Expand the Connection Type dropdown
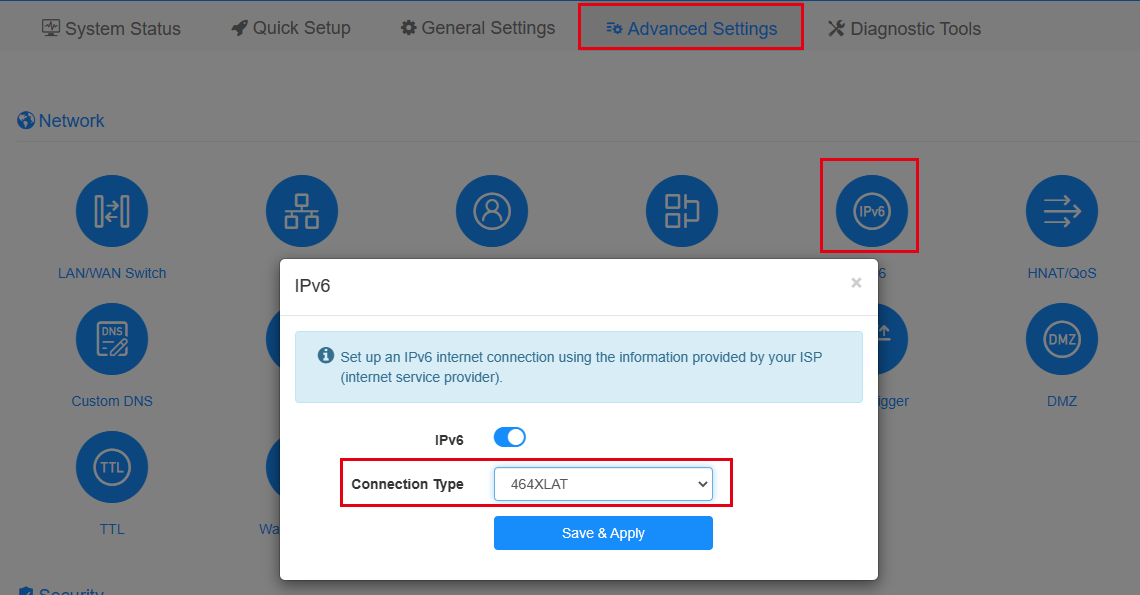Viewport: 1140px width, 595px height. pos(603,484)
